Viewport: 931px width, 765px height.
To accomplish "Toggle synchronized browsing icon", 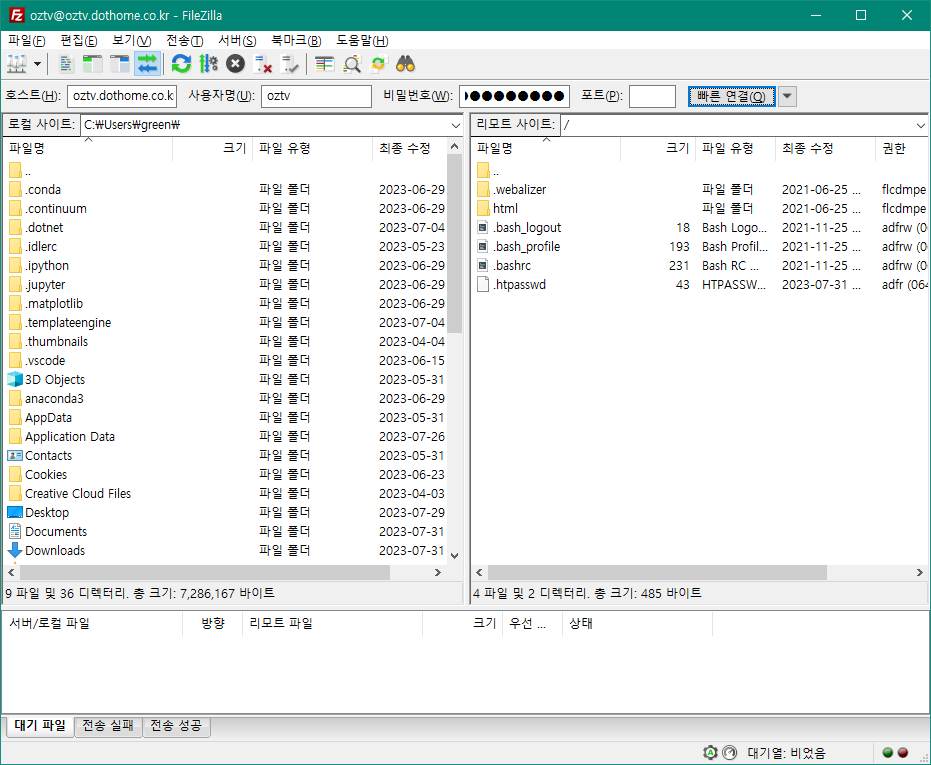I will pyautogui.click(x=378, y=64).
